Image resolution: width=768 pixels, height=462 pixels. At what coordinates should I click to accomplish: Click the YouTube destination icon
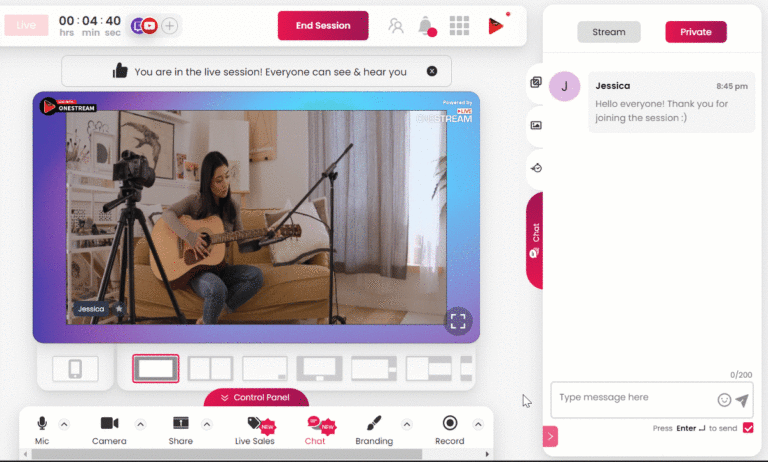tap(150, 25)
